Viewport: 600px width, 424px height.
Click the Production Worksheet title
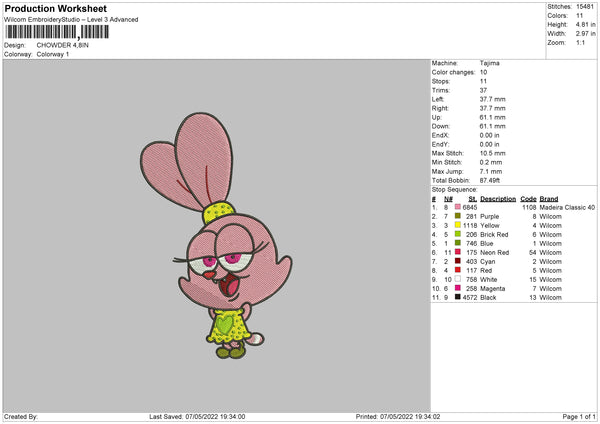(55, 8)
